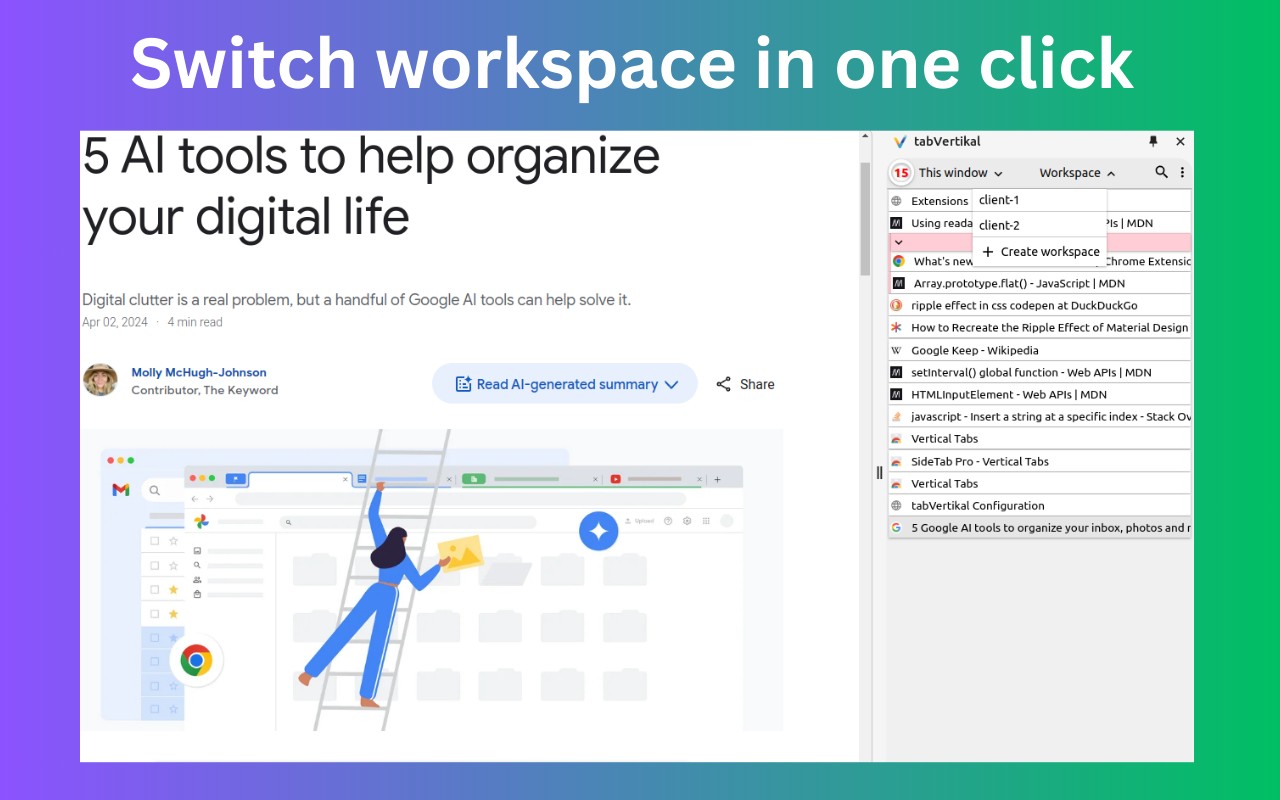The height and width of the screenshot is (800, 1280).
Task: Click the SideTab Pro rainbow favicon
Action: click(897, 461)
